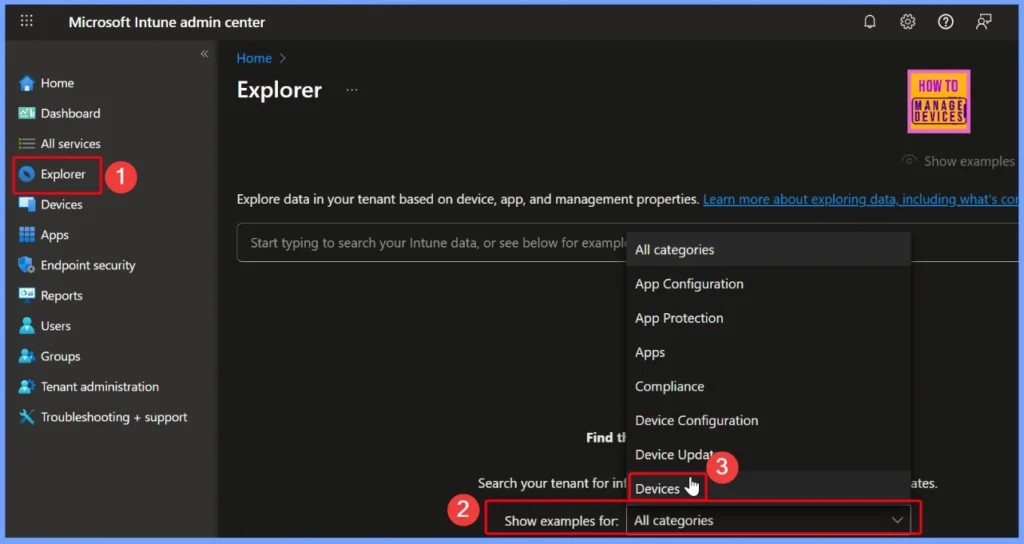Click the Reports icon in sidebar
Image resolution: width=1024 pixels, height=544 pixels.
pos(27,295)
